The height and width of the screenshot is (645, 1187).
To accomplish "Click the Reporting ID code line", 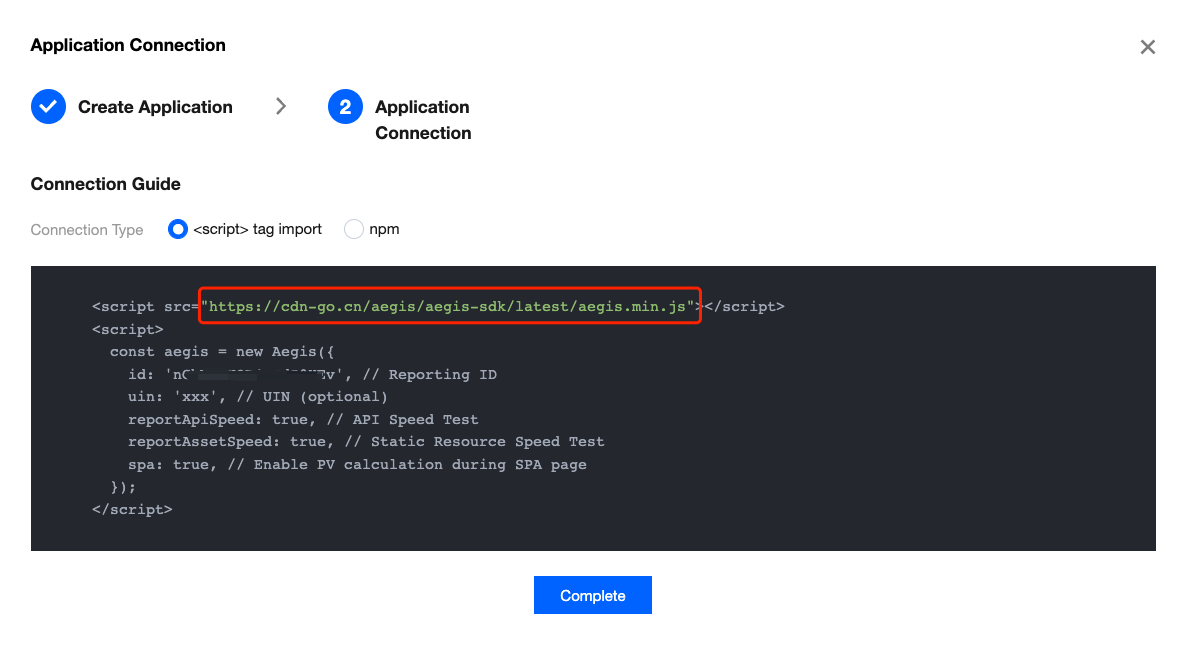I will [x=312, y=374].
